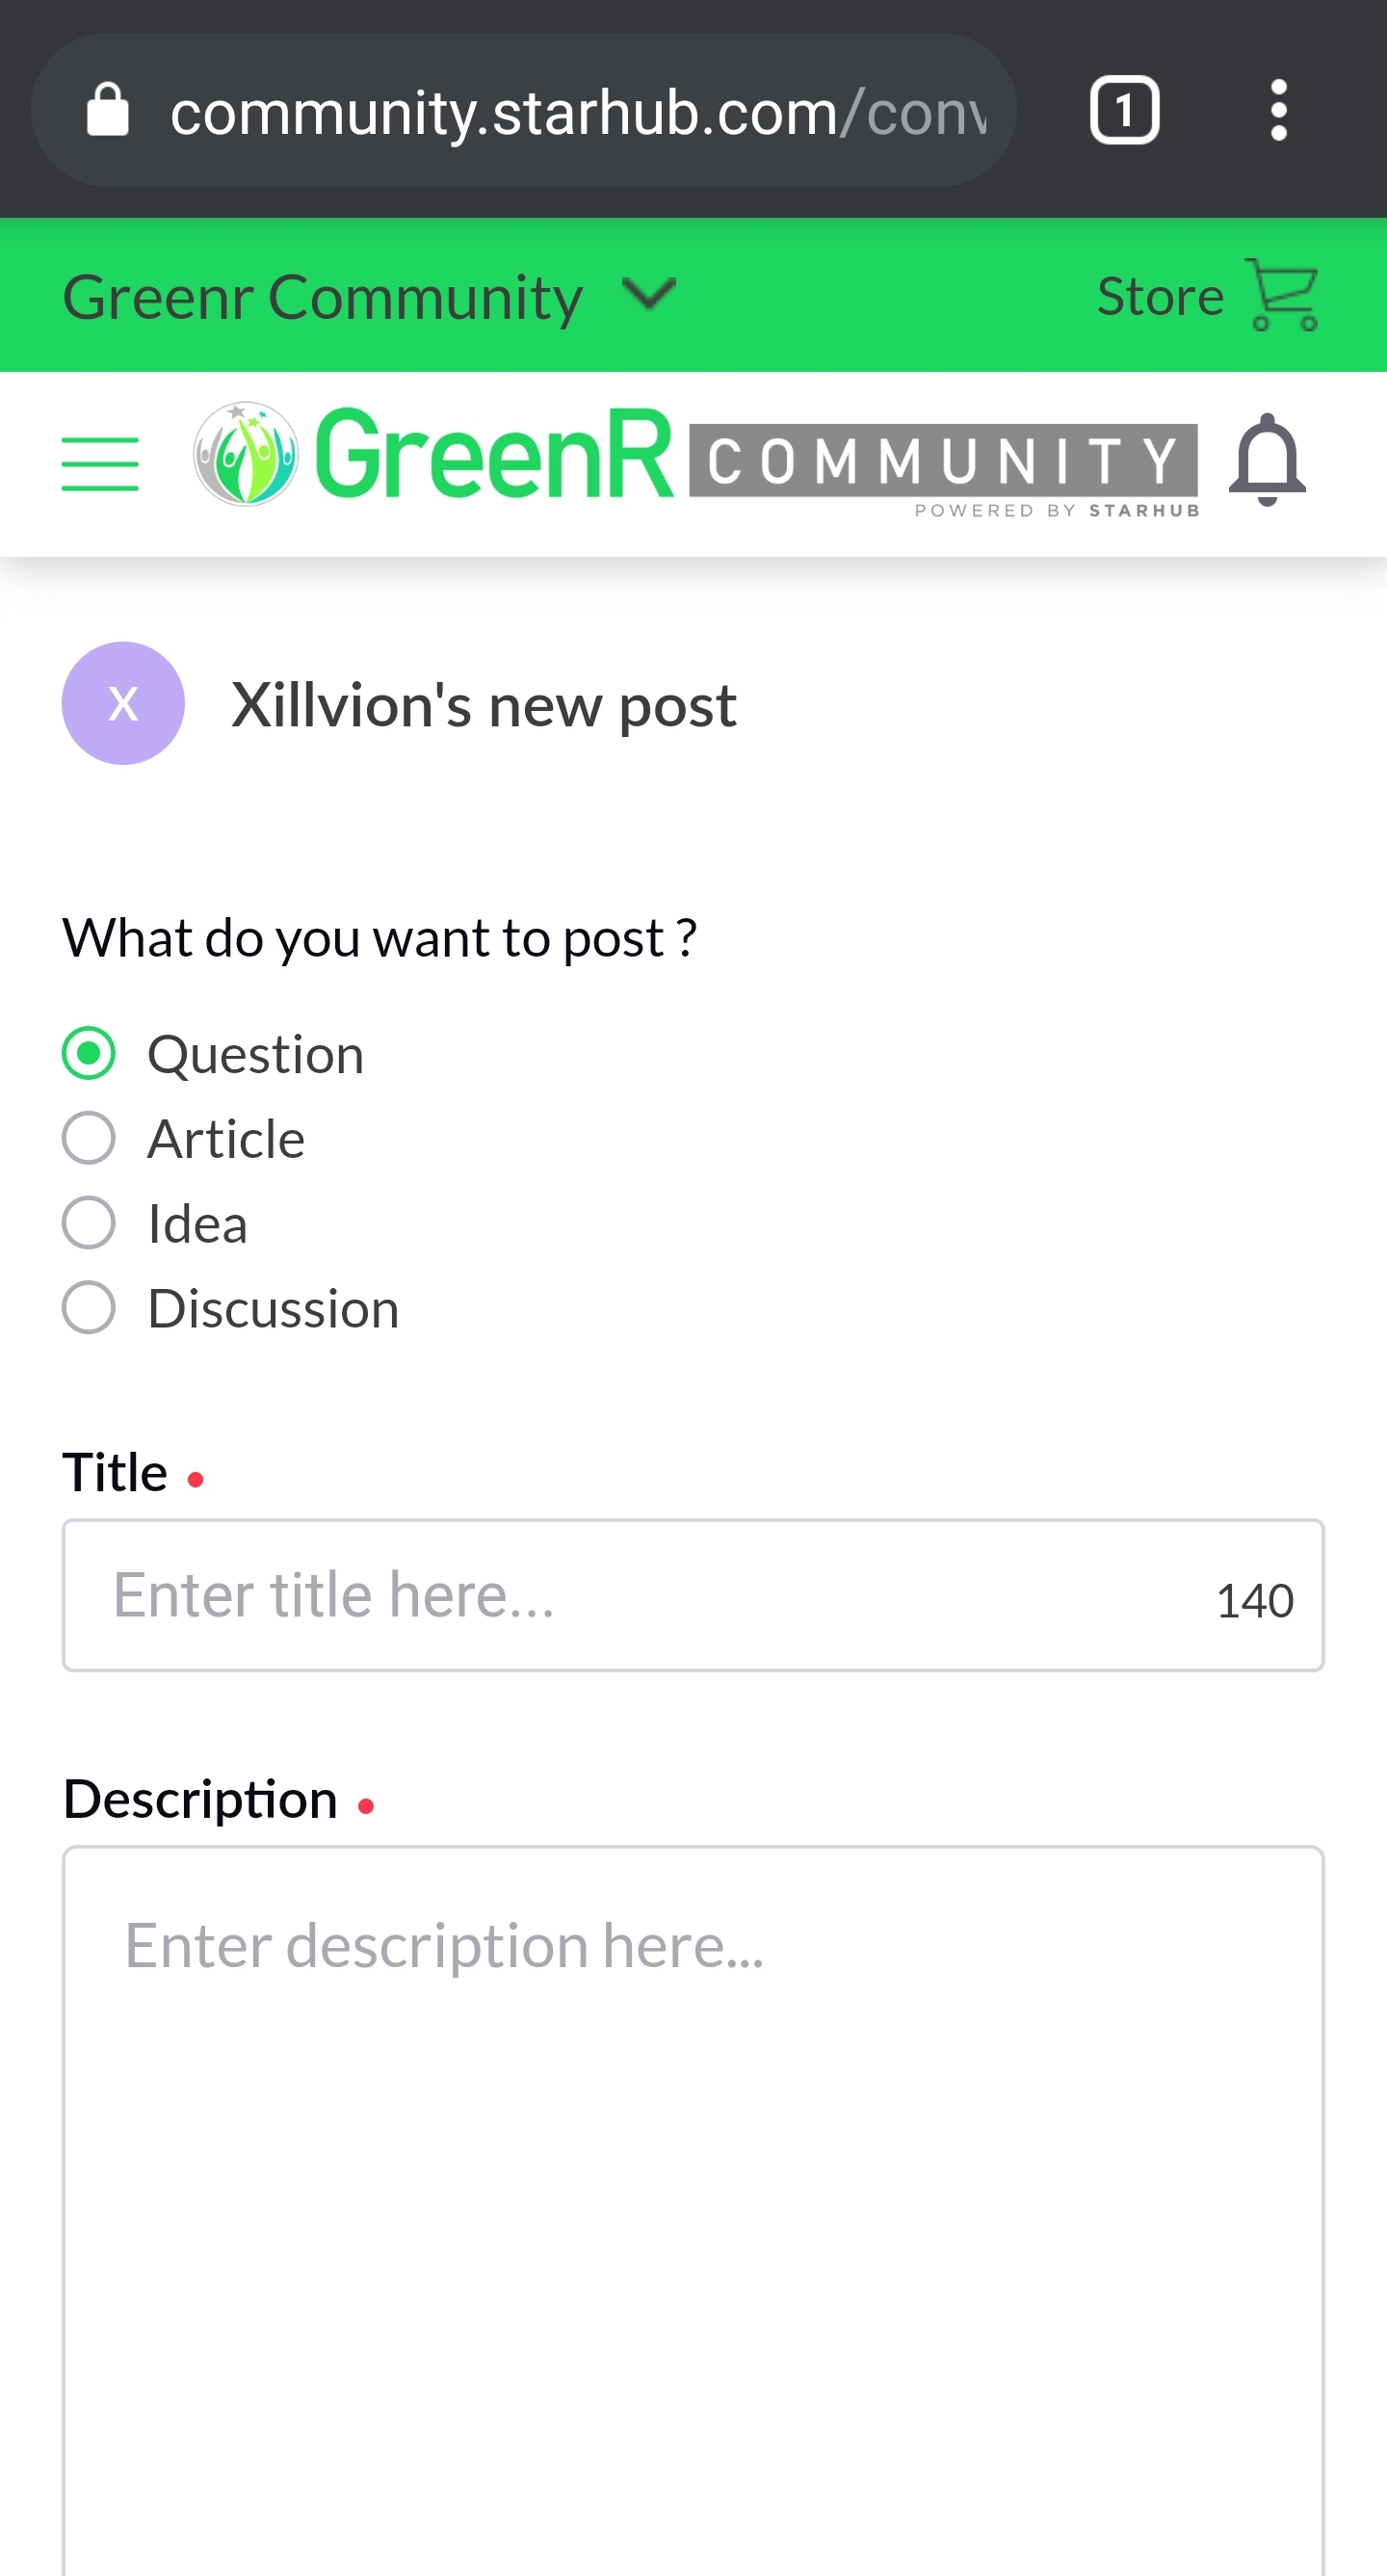
Task: Choose the Idea radio option
Action: [89, 1222]
